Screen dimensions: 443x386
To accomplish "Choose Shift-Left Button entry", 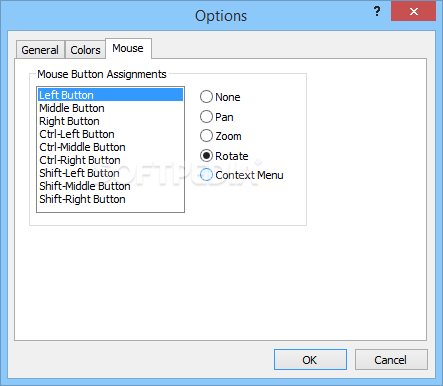I will [x=110, y=173].
